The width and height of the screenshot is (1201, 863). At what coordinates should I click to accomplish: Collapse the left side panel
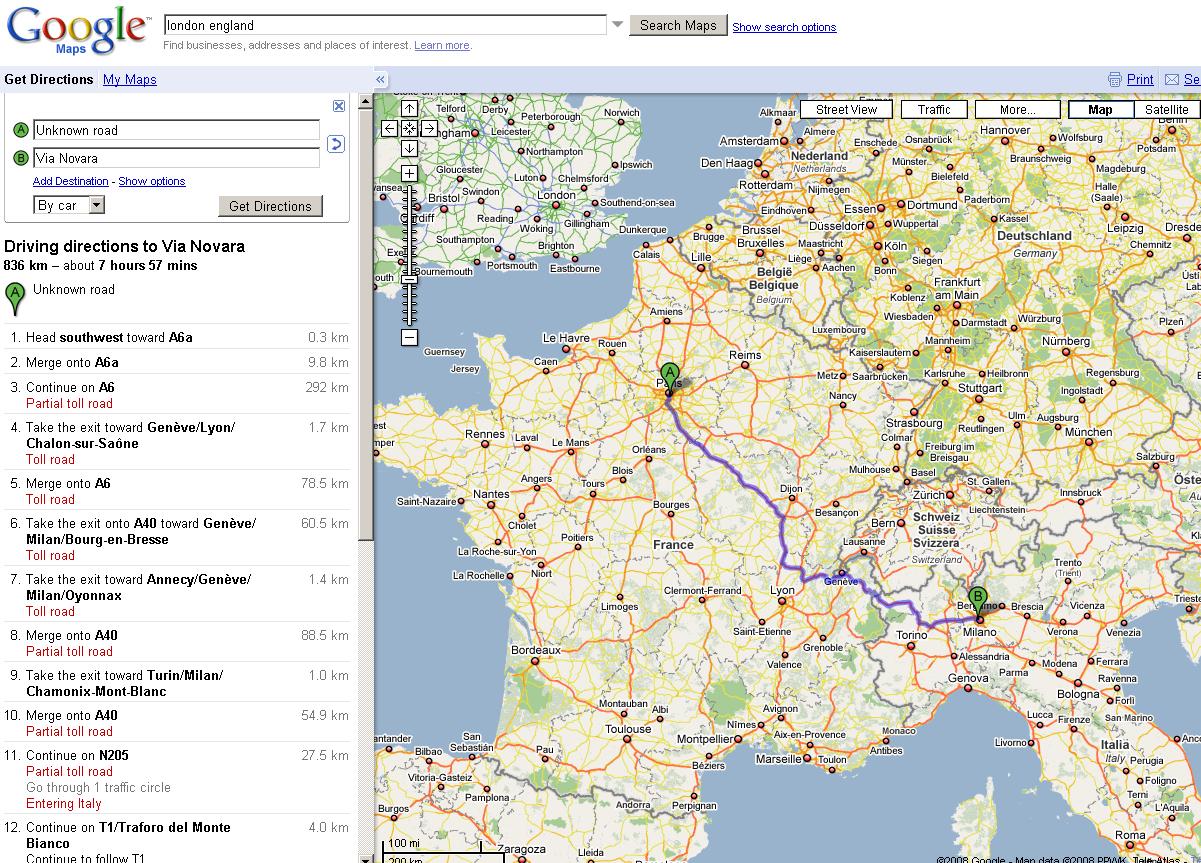tap(381, 80)
